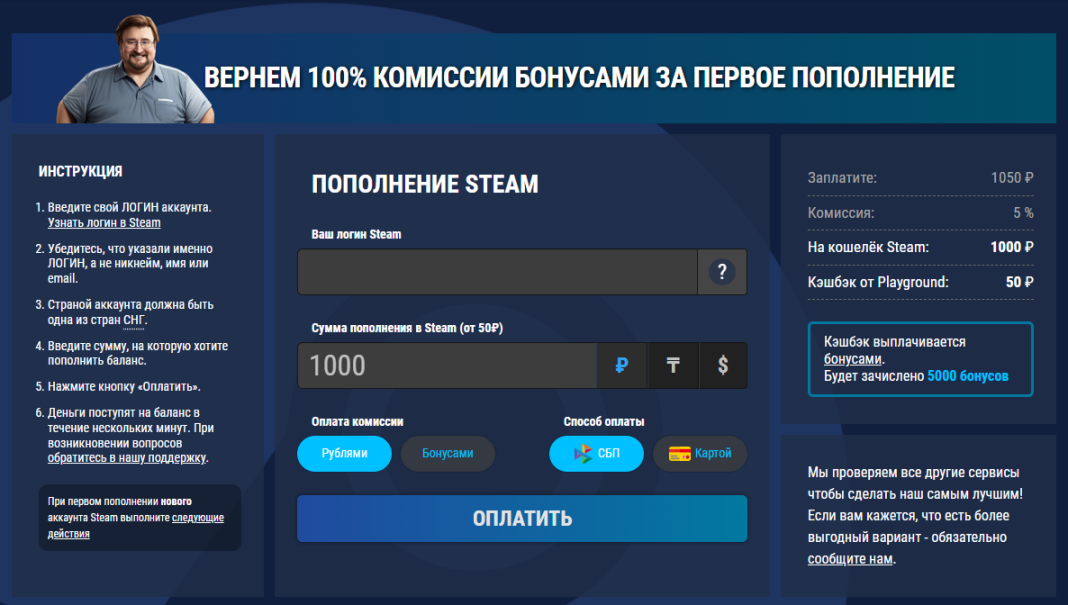Click the banner headline about 100% комиссии
This screenshot has height=605, width=1068.
coord(579,78)
